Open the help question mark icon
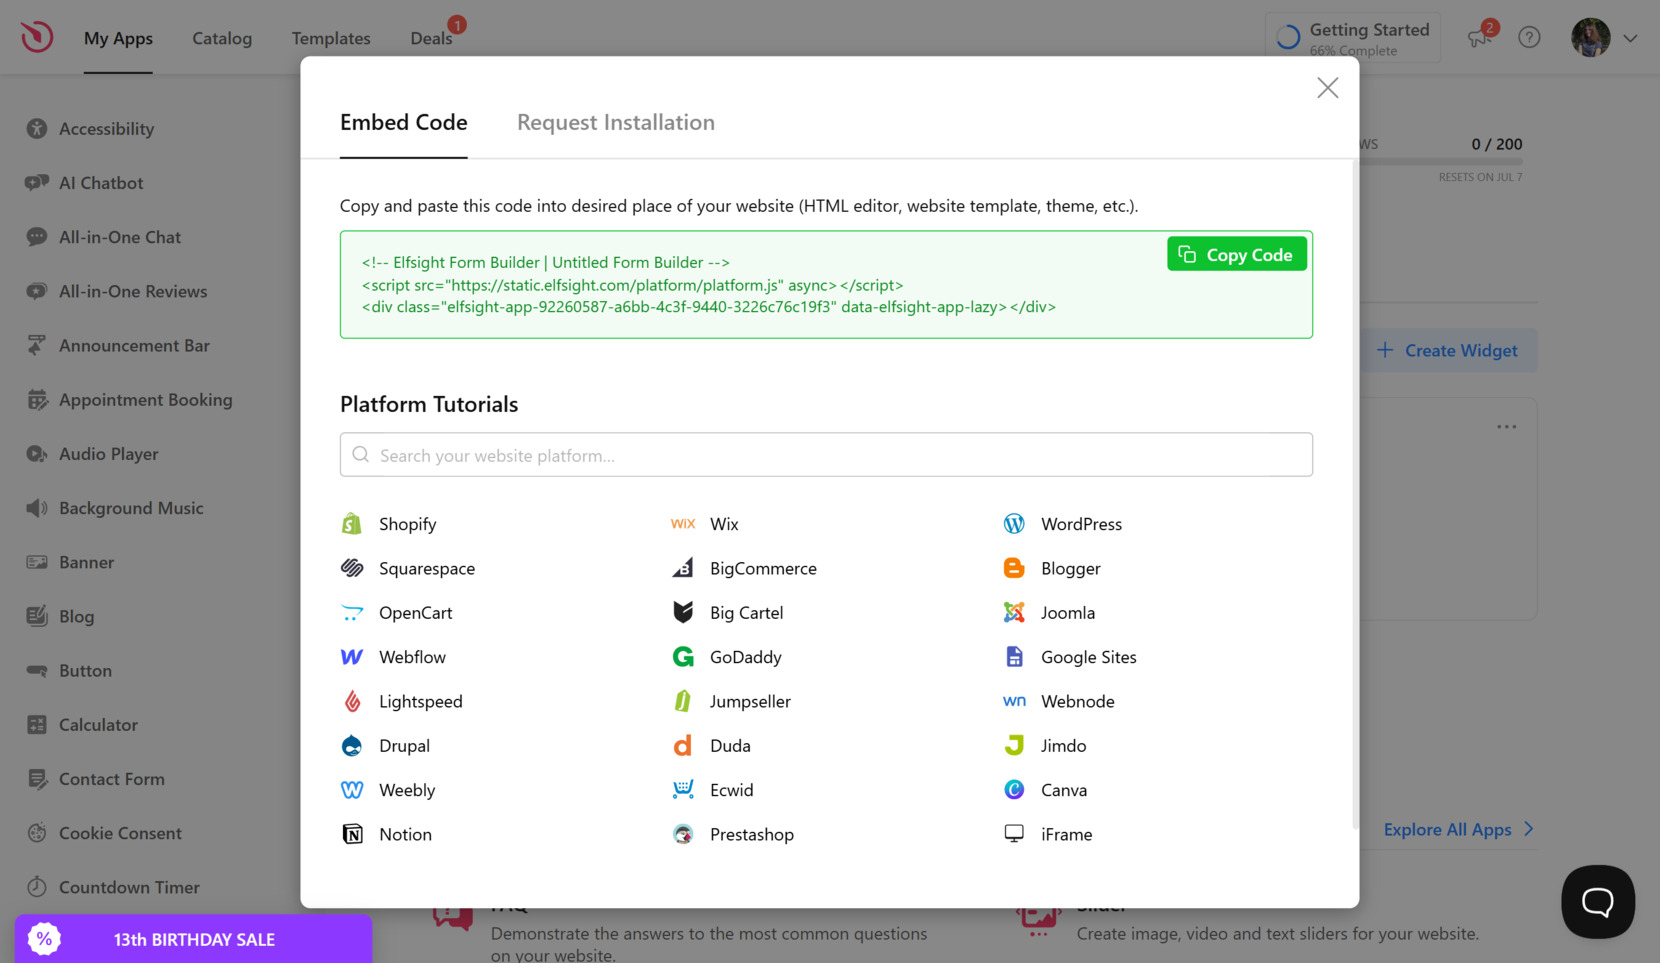Image resolution: width=1660 pixels, height=963 pixels. 1529,38
